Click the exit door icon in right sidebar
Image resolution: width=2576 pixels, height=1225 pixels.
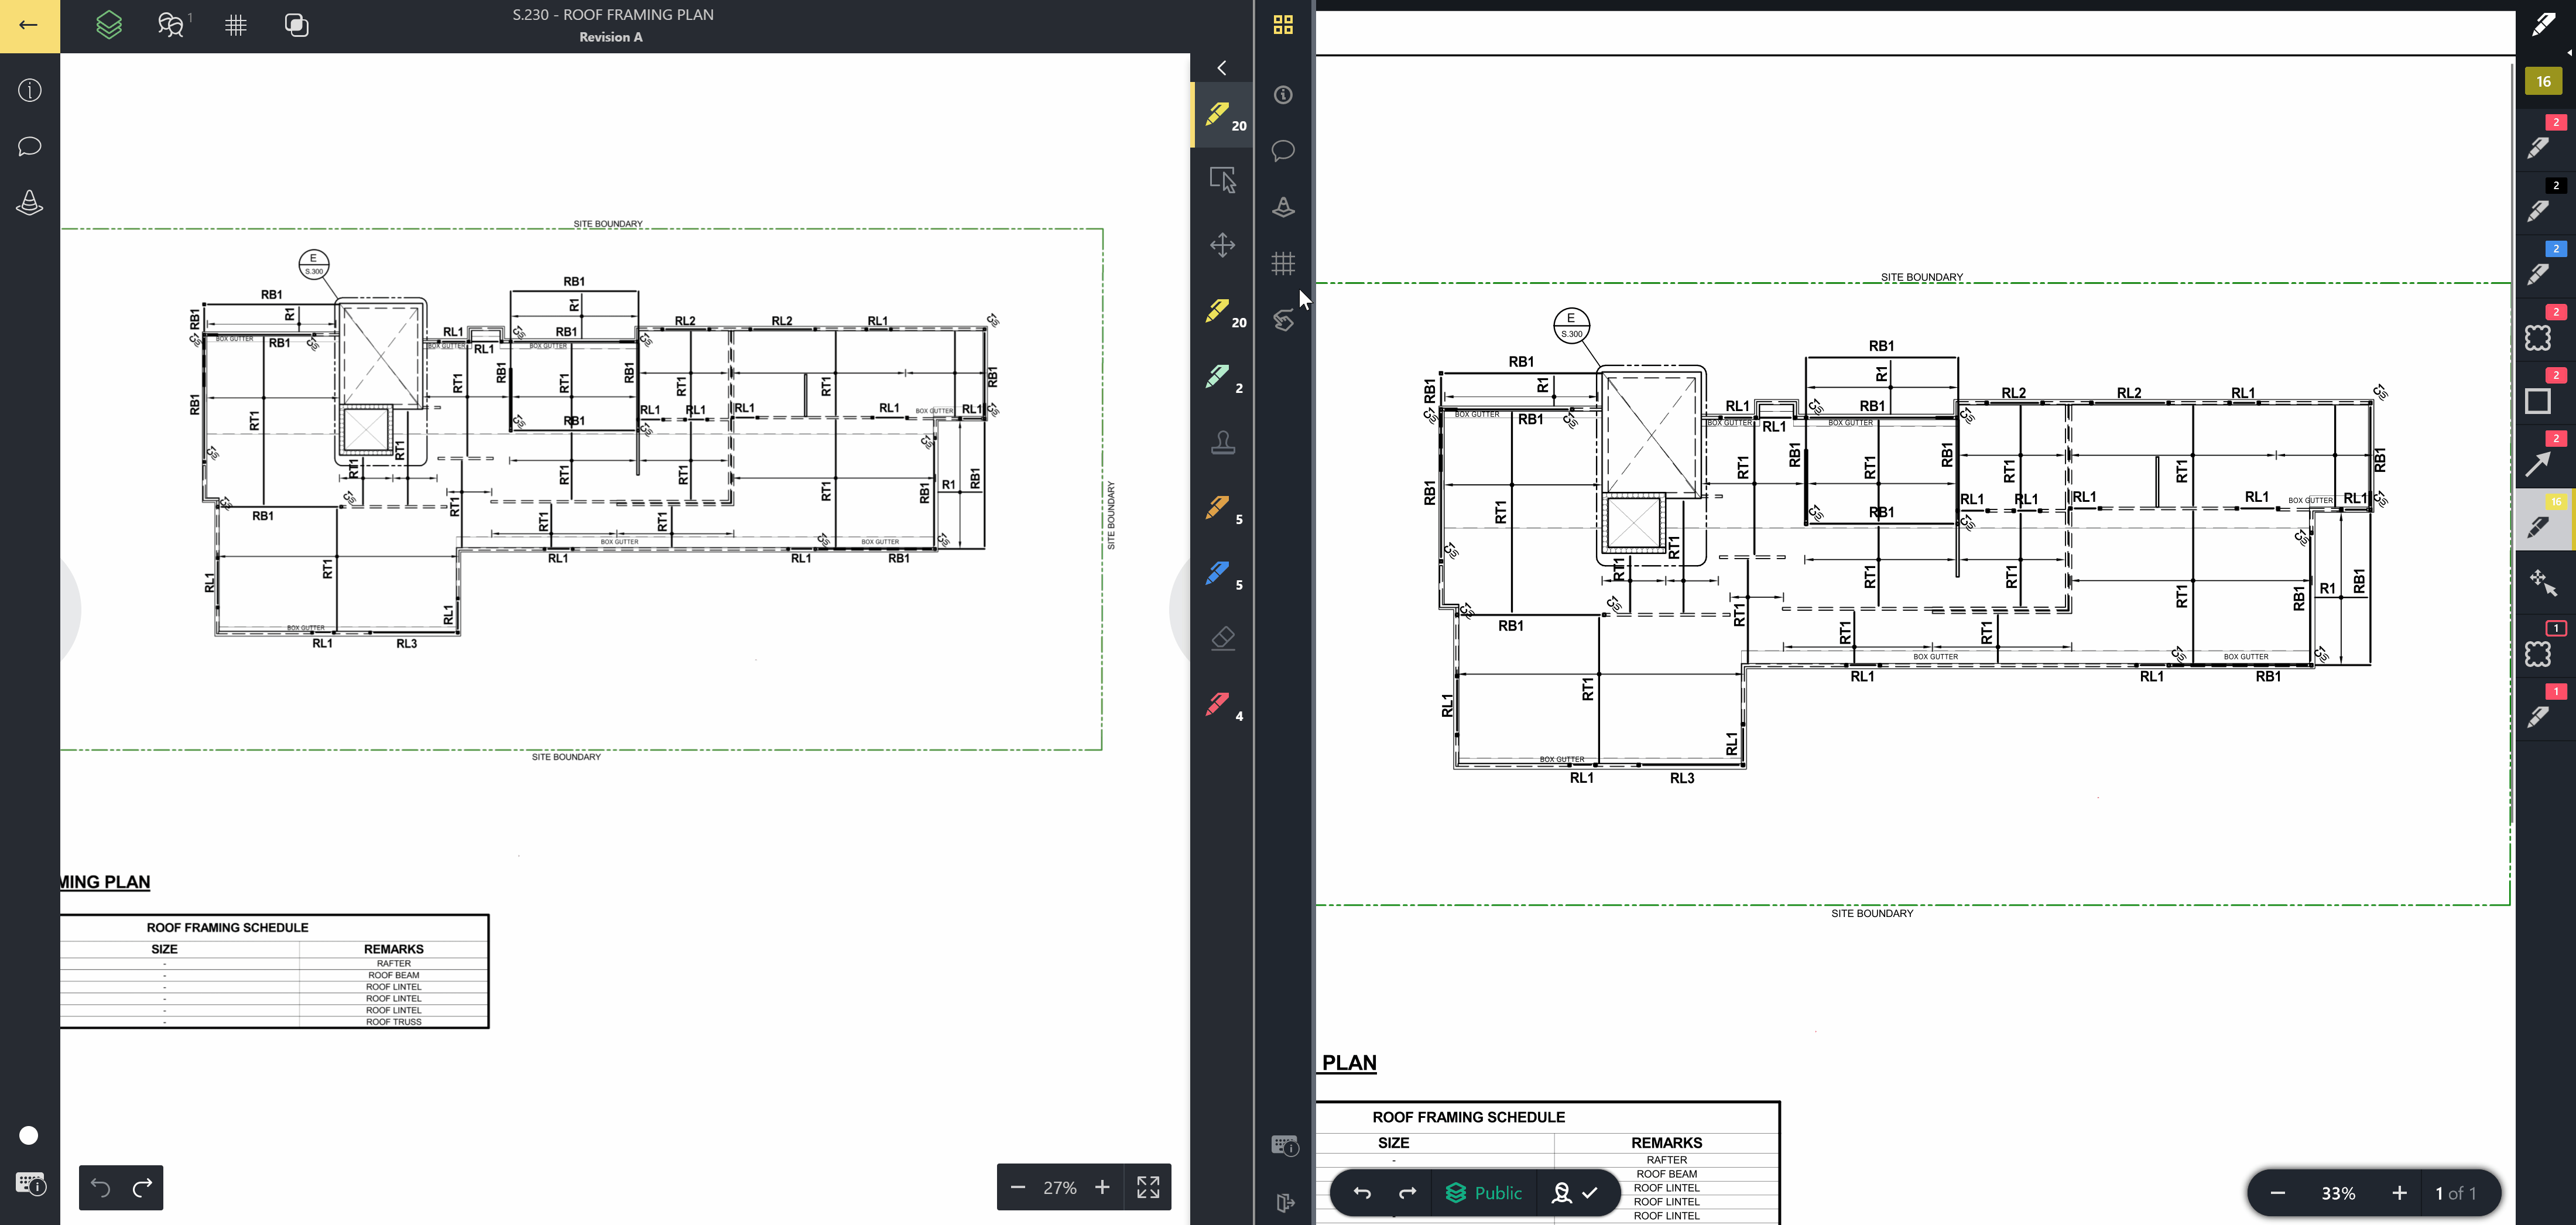[x=1285, y=1202]
